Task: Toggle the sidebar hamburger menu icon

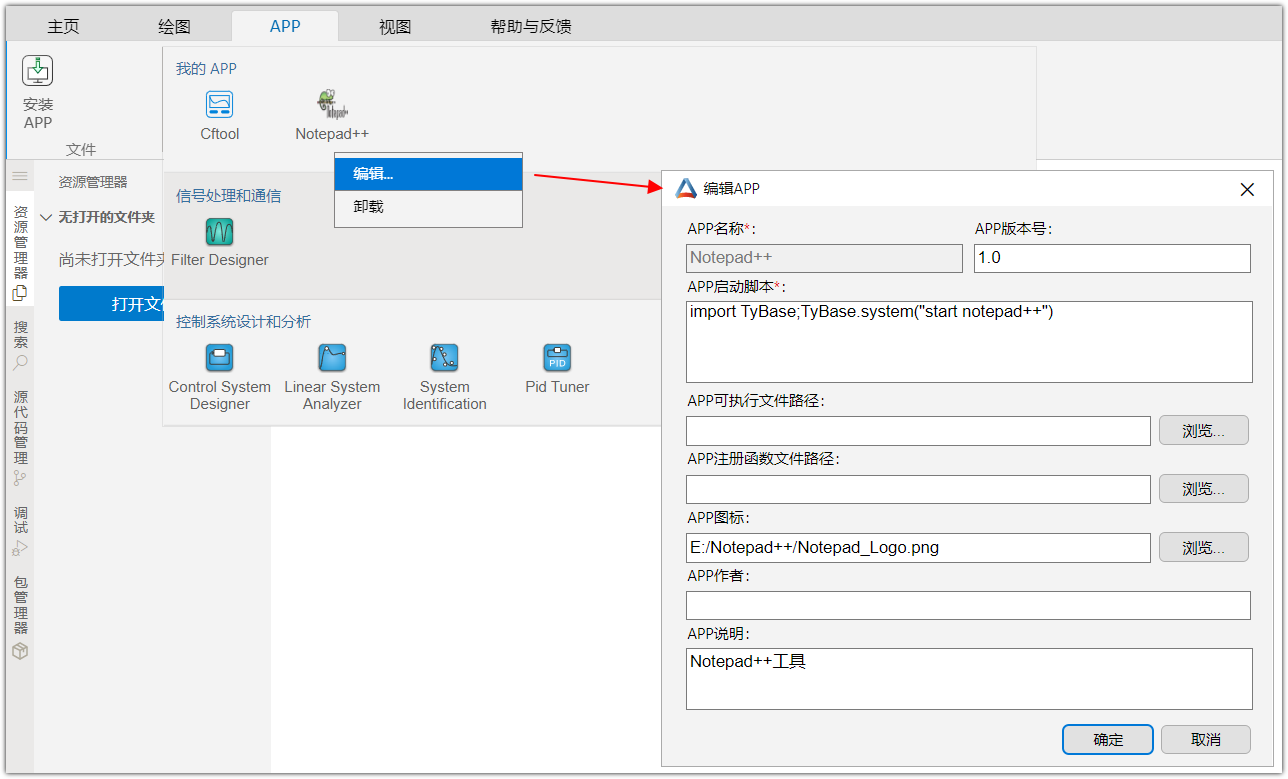Action: pyautogui.click(x=20, y=176)
